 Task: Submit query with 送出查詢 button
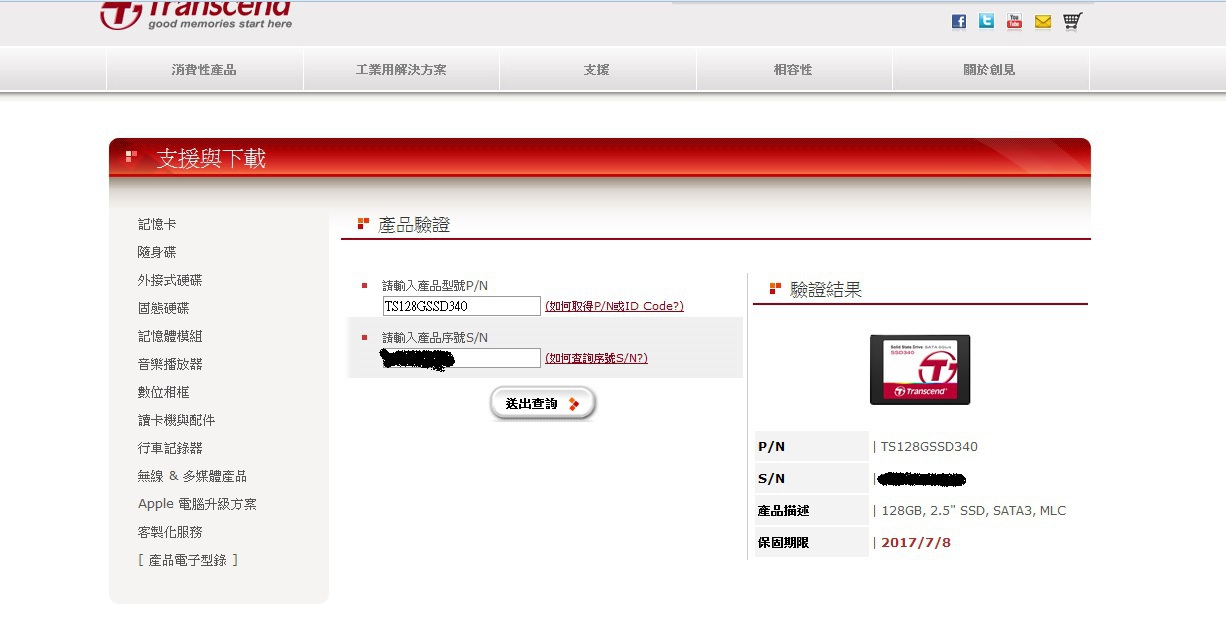[543, 403]
